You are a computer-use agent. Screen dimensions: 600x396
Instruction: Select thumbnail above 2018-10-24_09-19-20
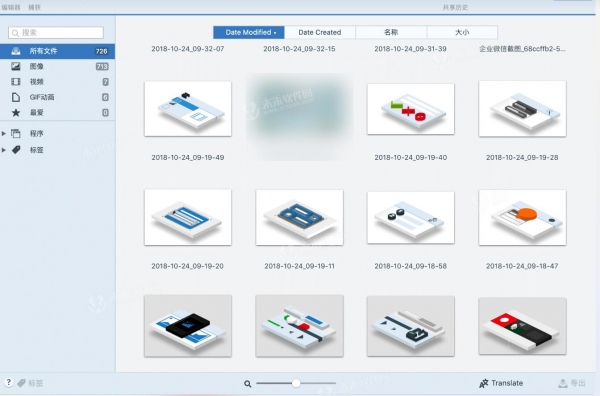[x=188, y=217]
